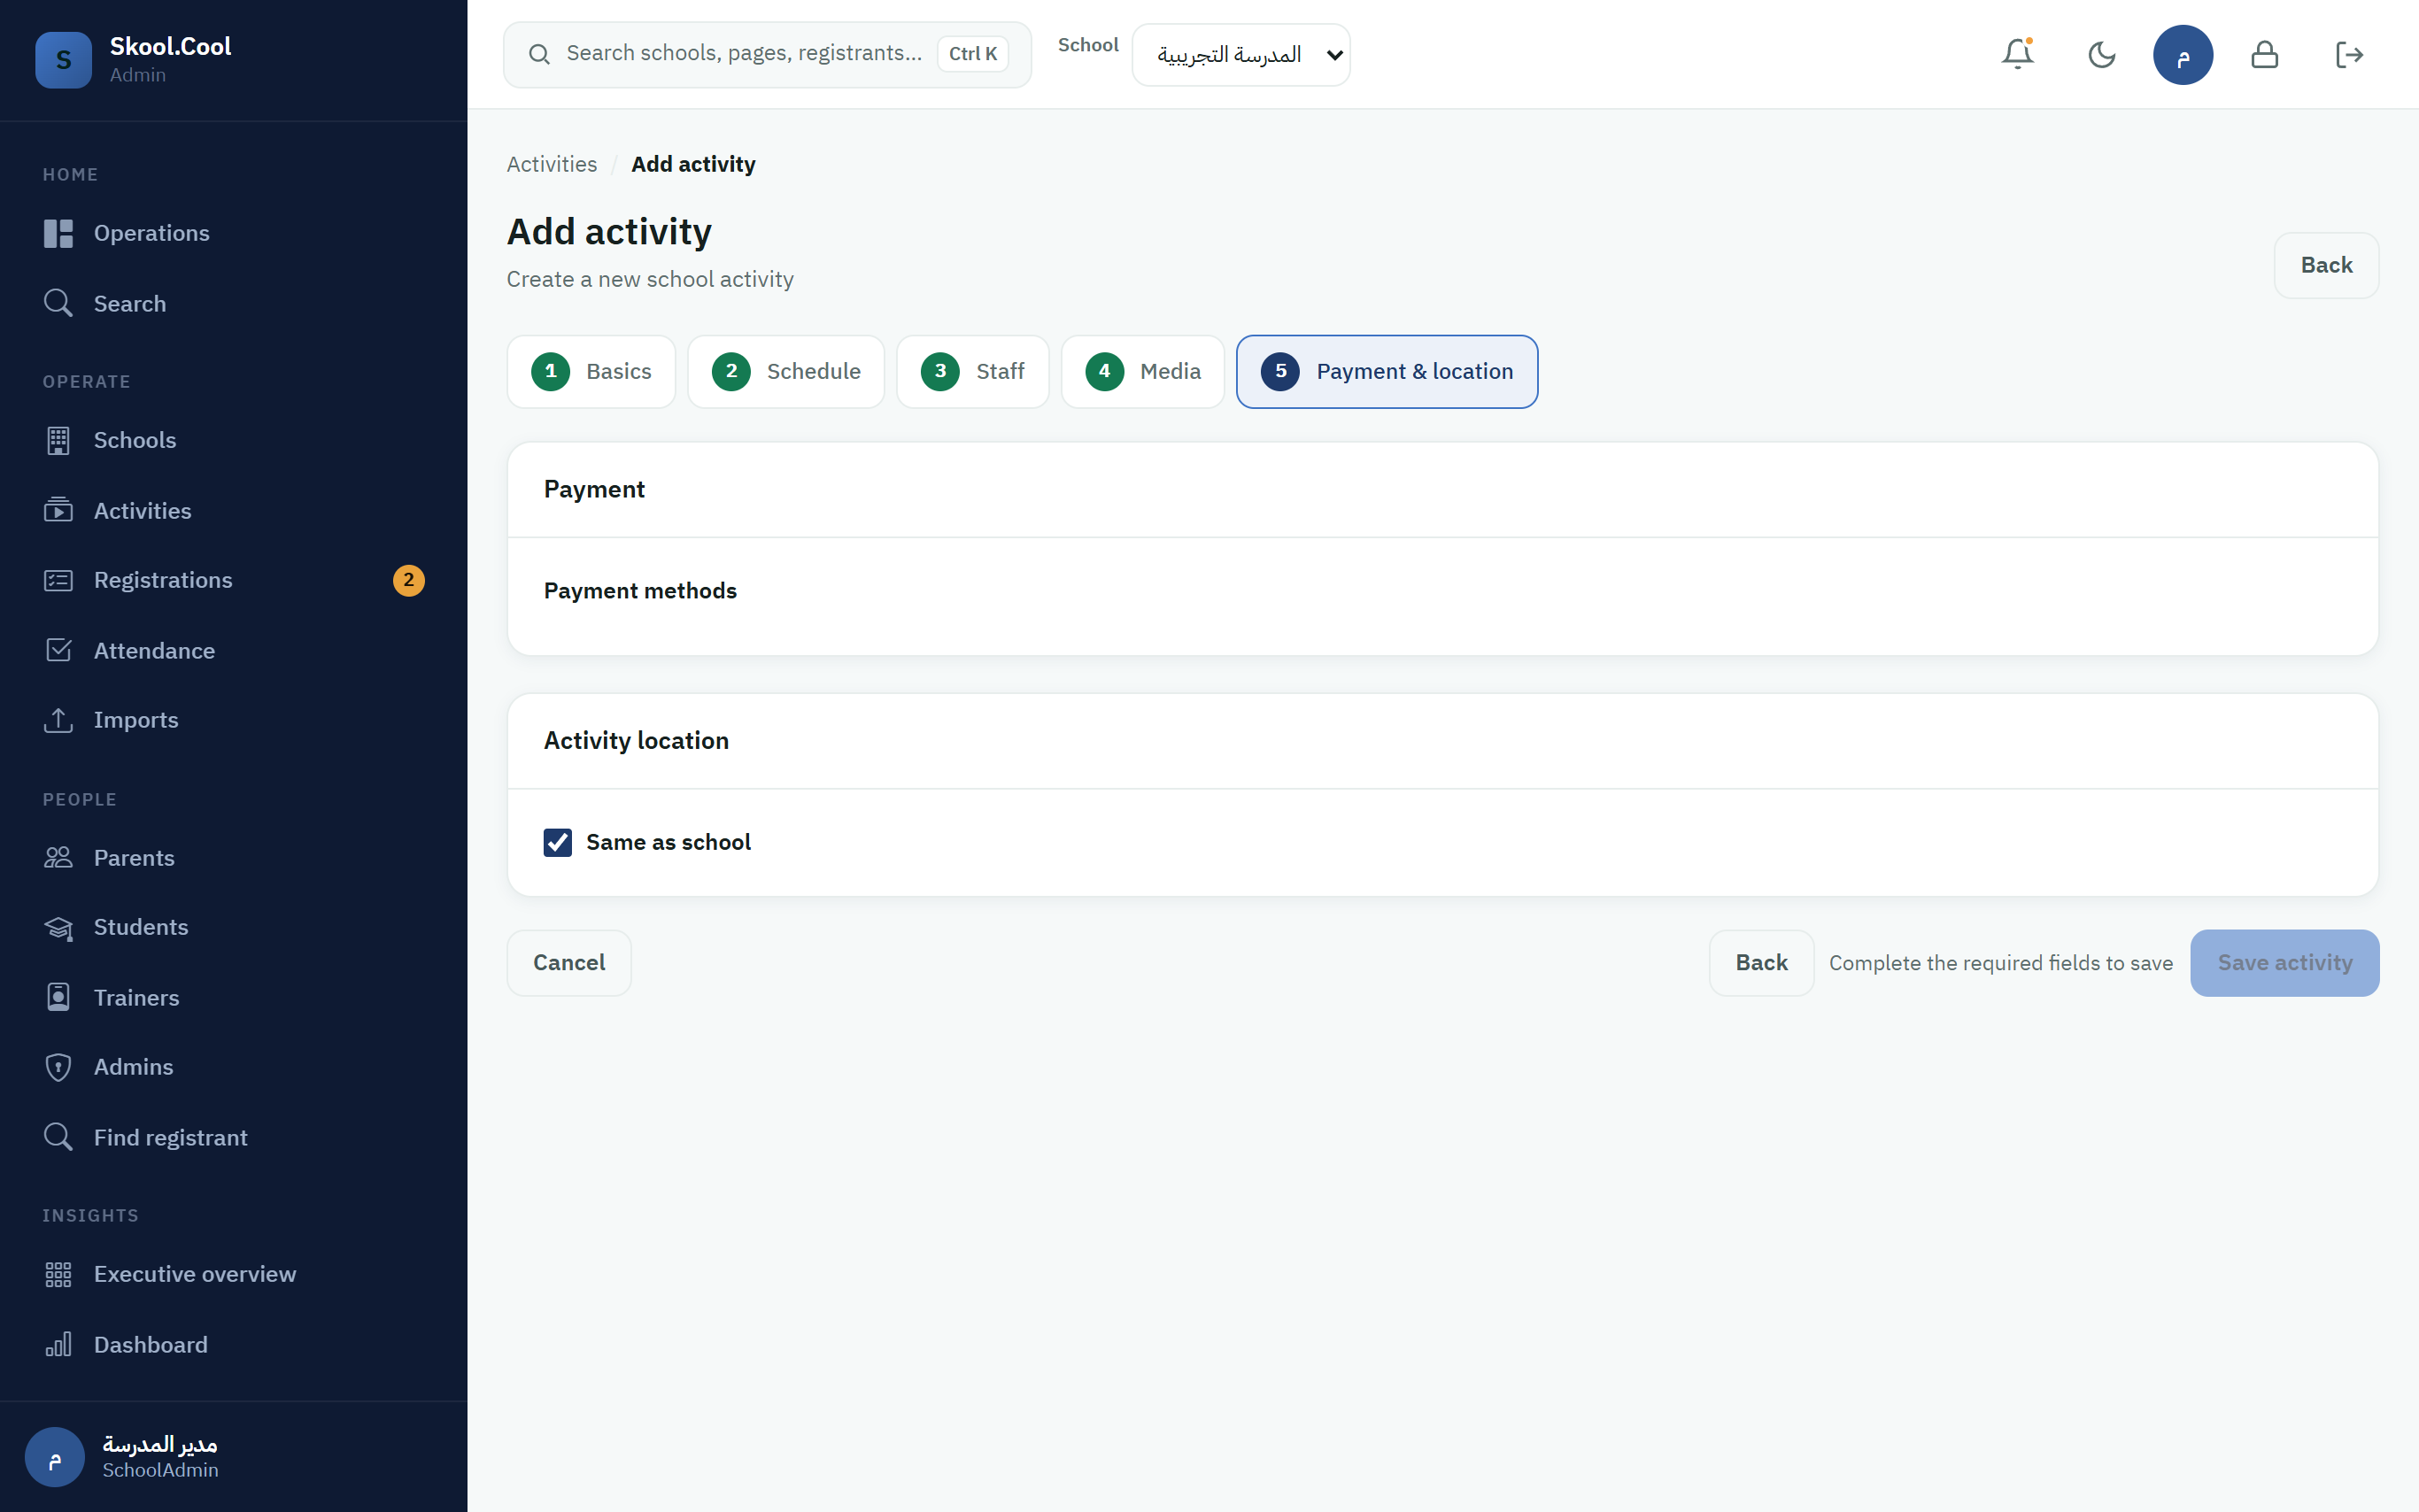Open the Admins menu item
This screenshot has width=2419, height=1512.
click(234, 1067)
